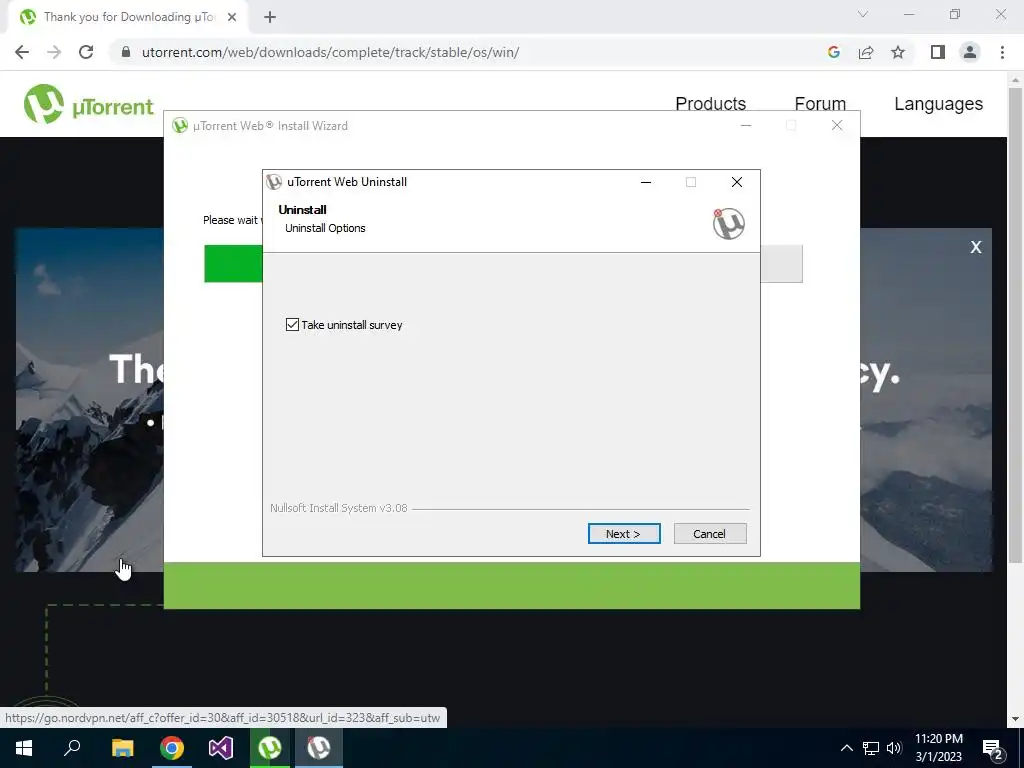View site information lock icon

tap(126, 52)
